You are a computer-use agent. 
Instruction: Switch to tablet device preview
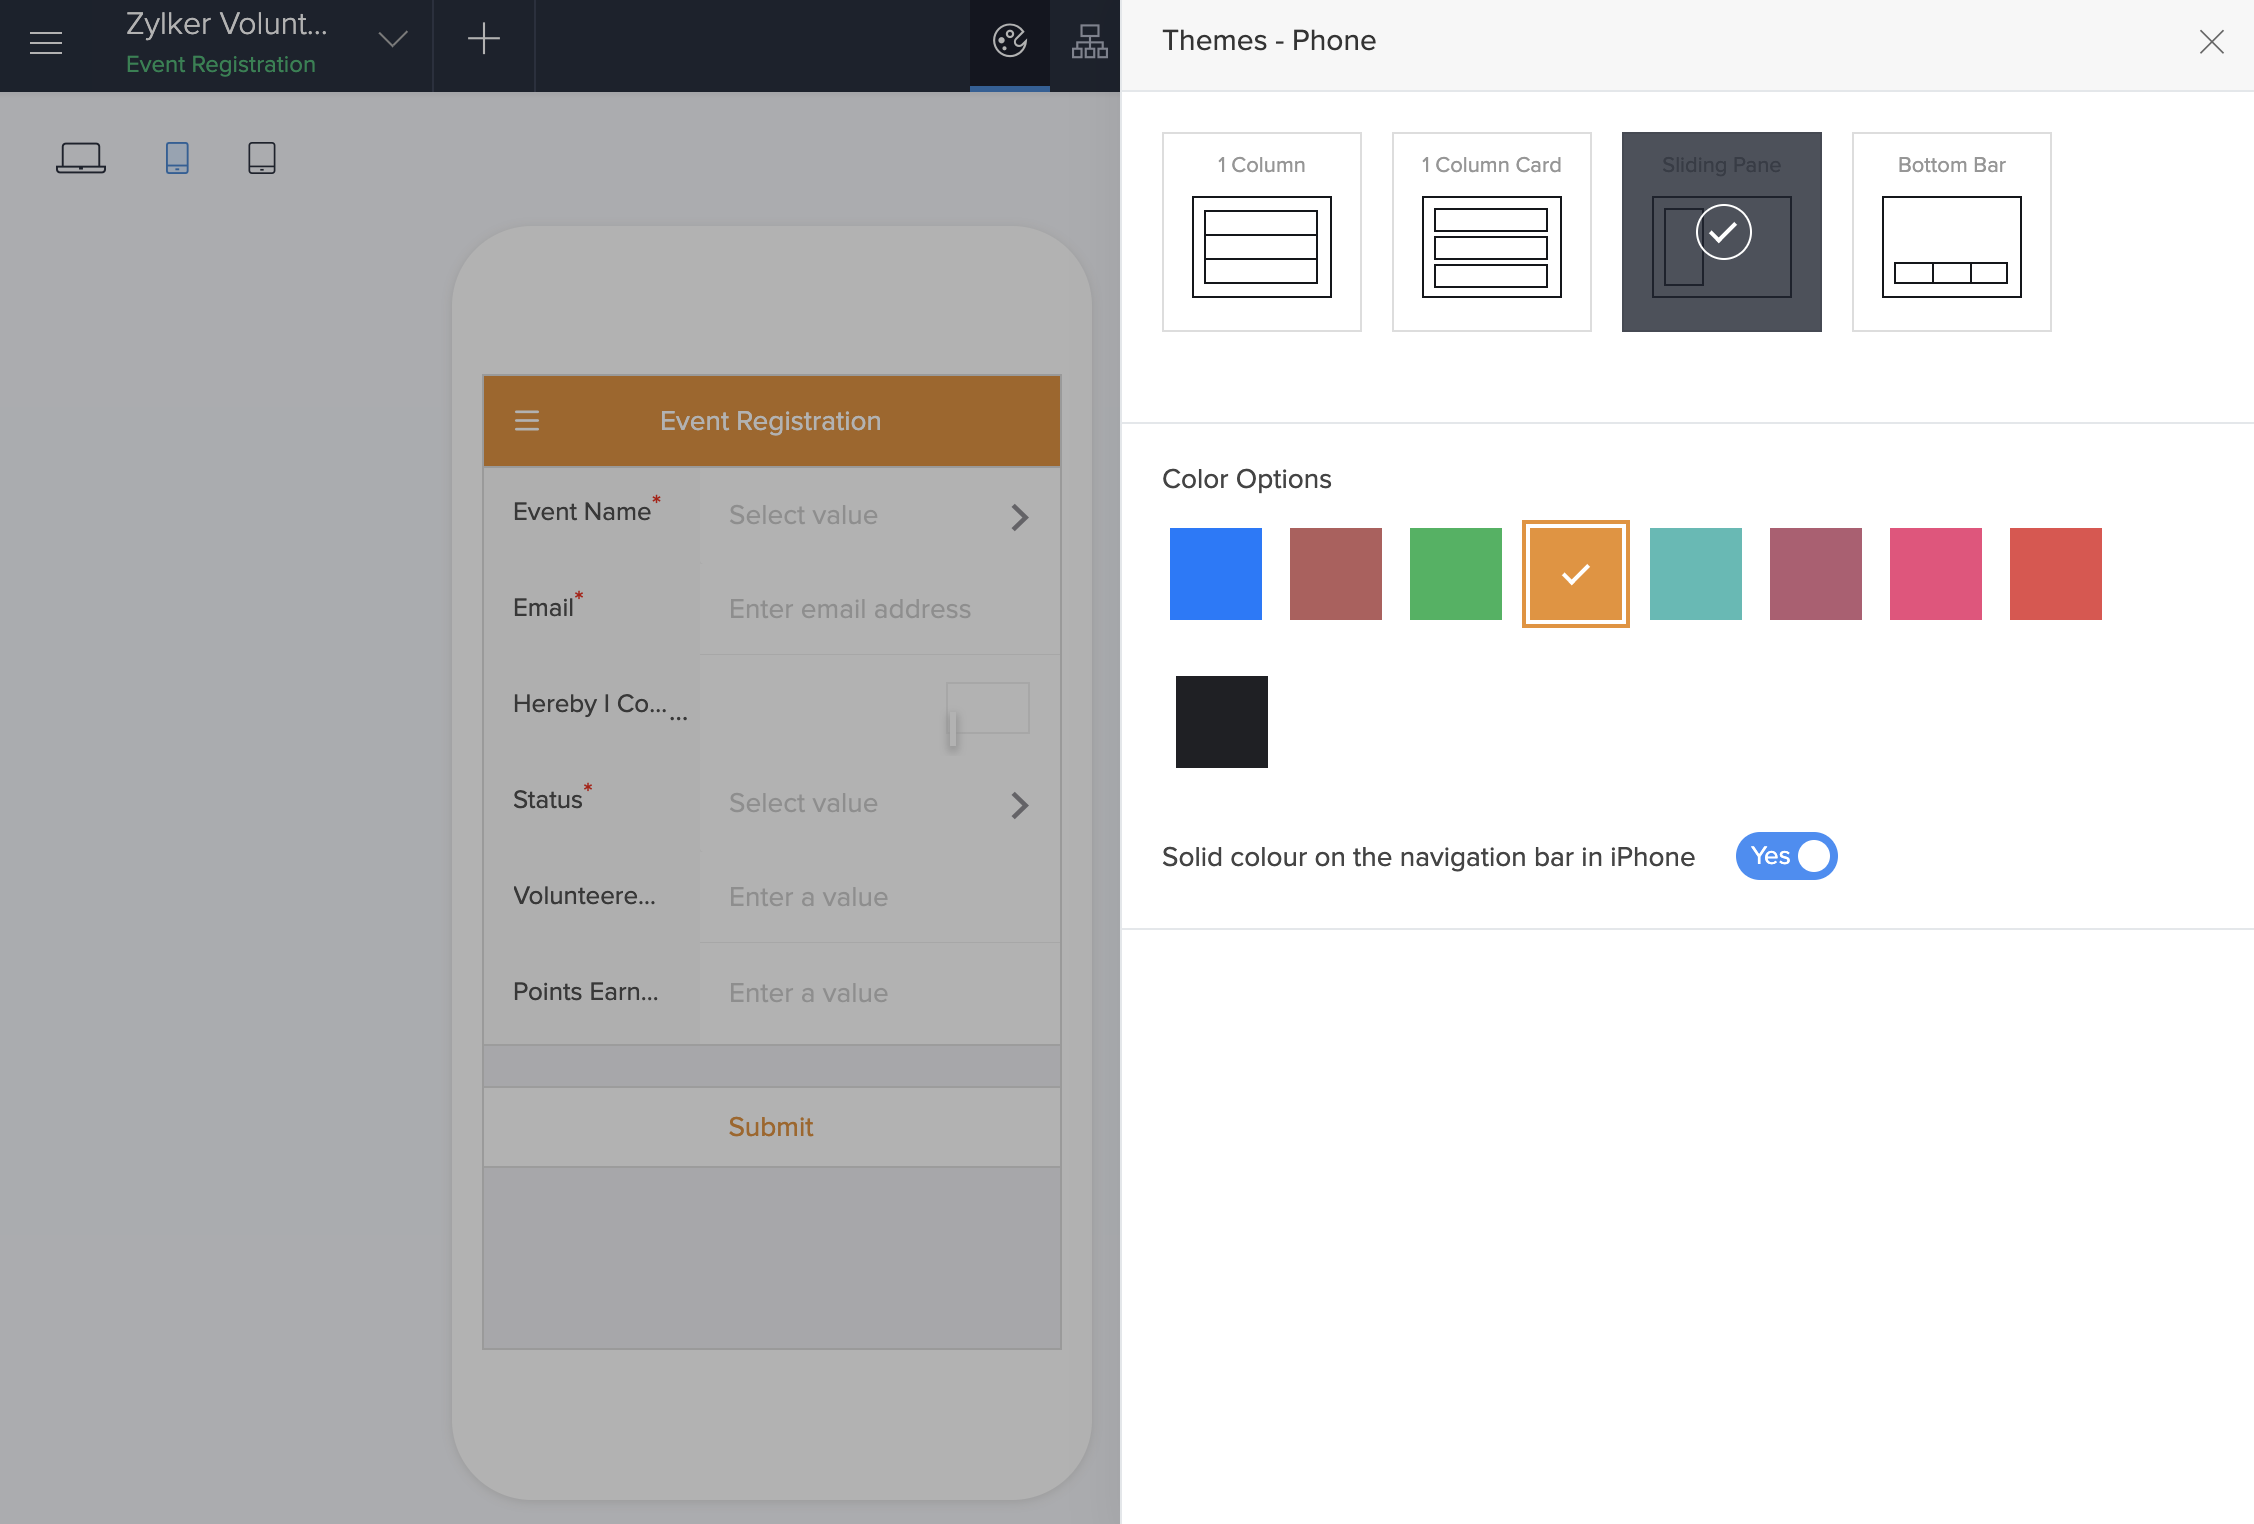click(x=262, y=158)
